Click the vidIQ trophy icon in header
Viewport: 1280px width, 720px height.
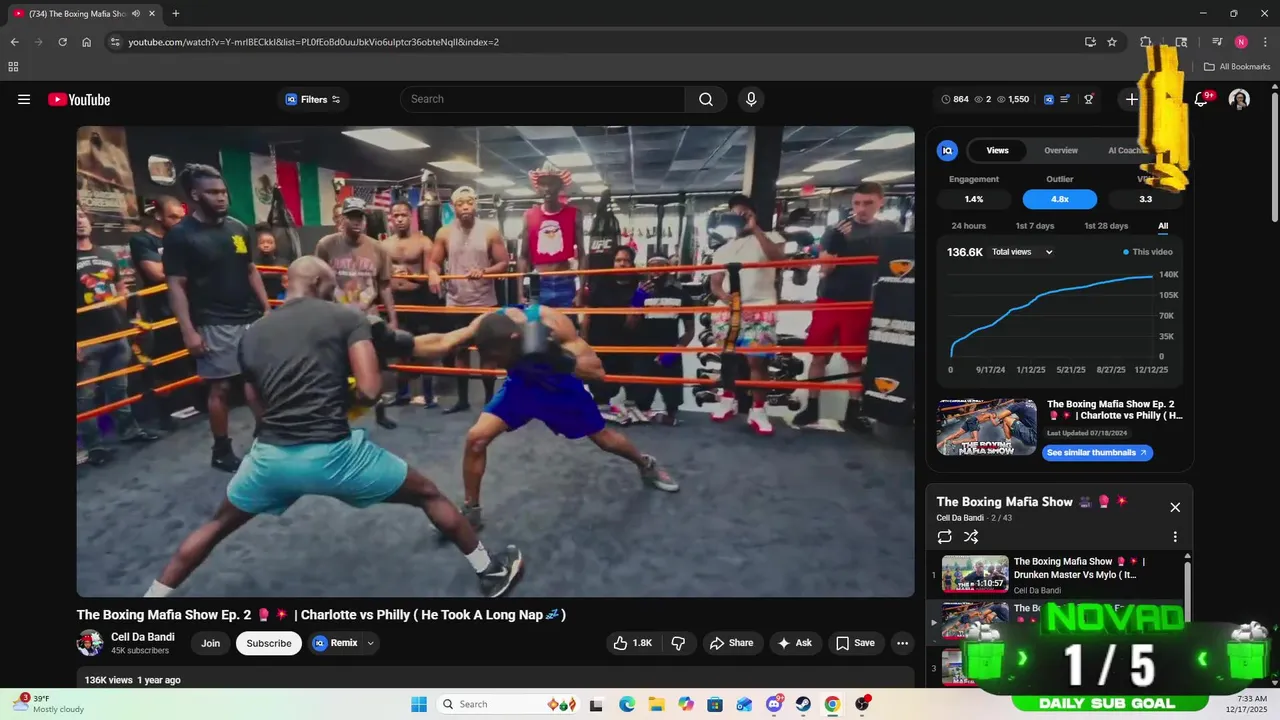[1089, 99]
